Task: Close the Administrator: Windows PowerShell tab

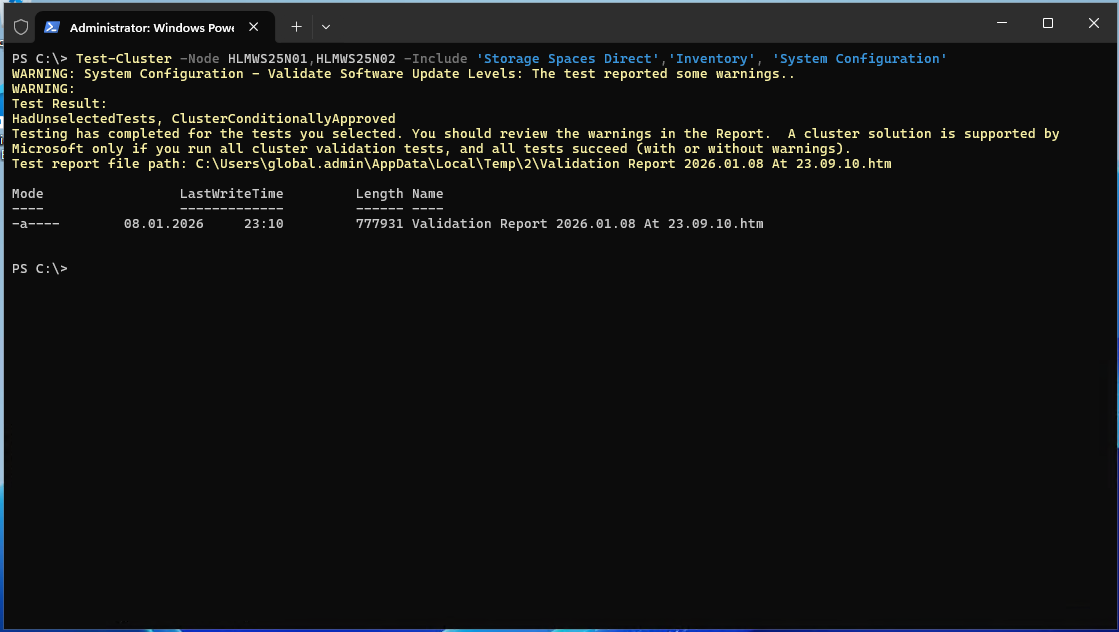Action: pos(254,27)
